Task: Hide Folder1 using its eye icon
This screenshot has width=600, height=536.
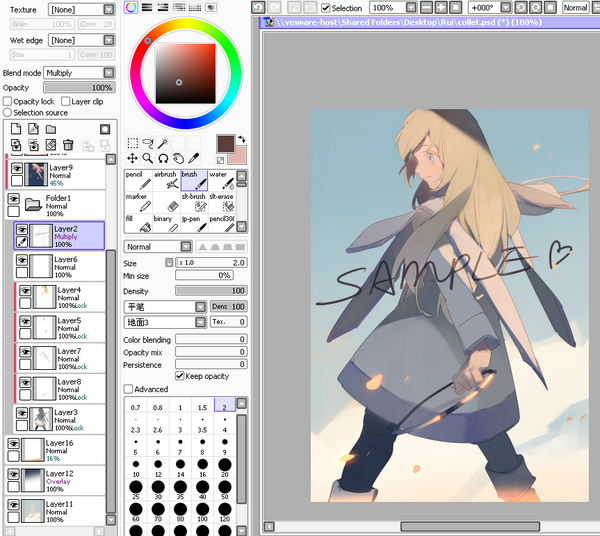Action: click(13, 199)
